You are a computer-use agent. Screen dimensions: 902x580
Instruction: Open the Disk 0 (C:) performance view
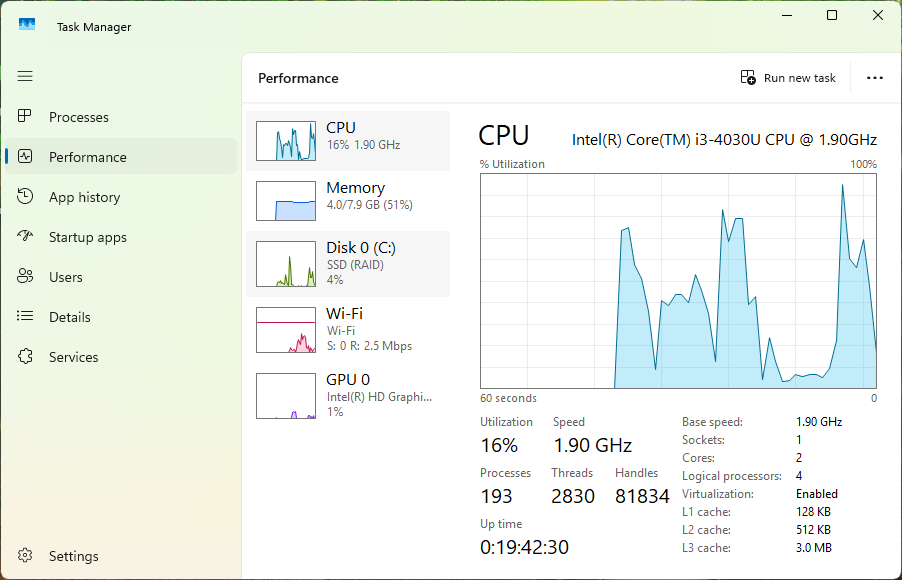348,264
